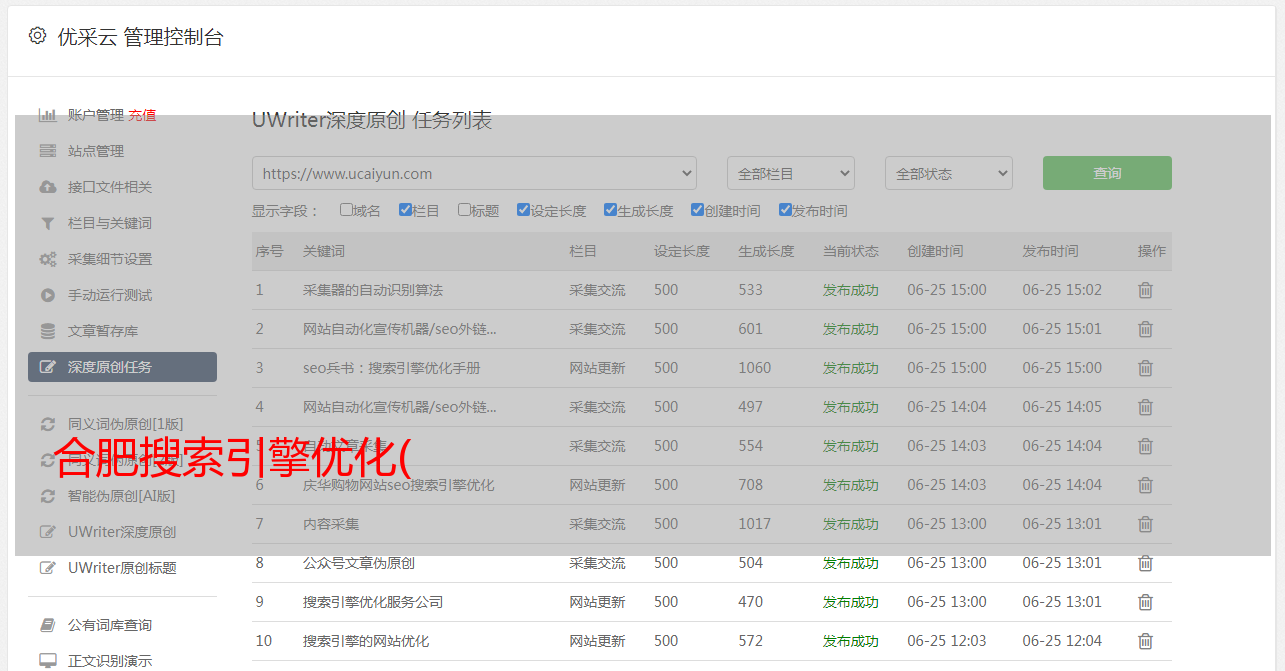This screenshot has width=1285, height=671.
Task: Click keyword 搜索引擎优化服务公司 in row 9
Action: tap(373, 602)
